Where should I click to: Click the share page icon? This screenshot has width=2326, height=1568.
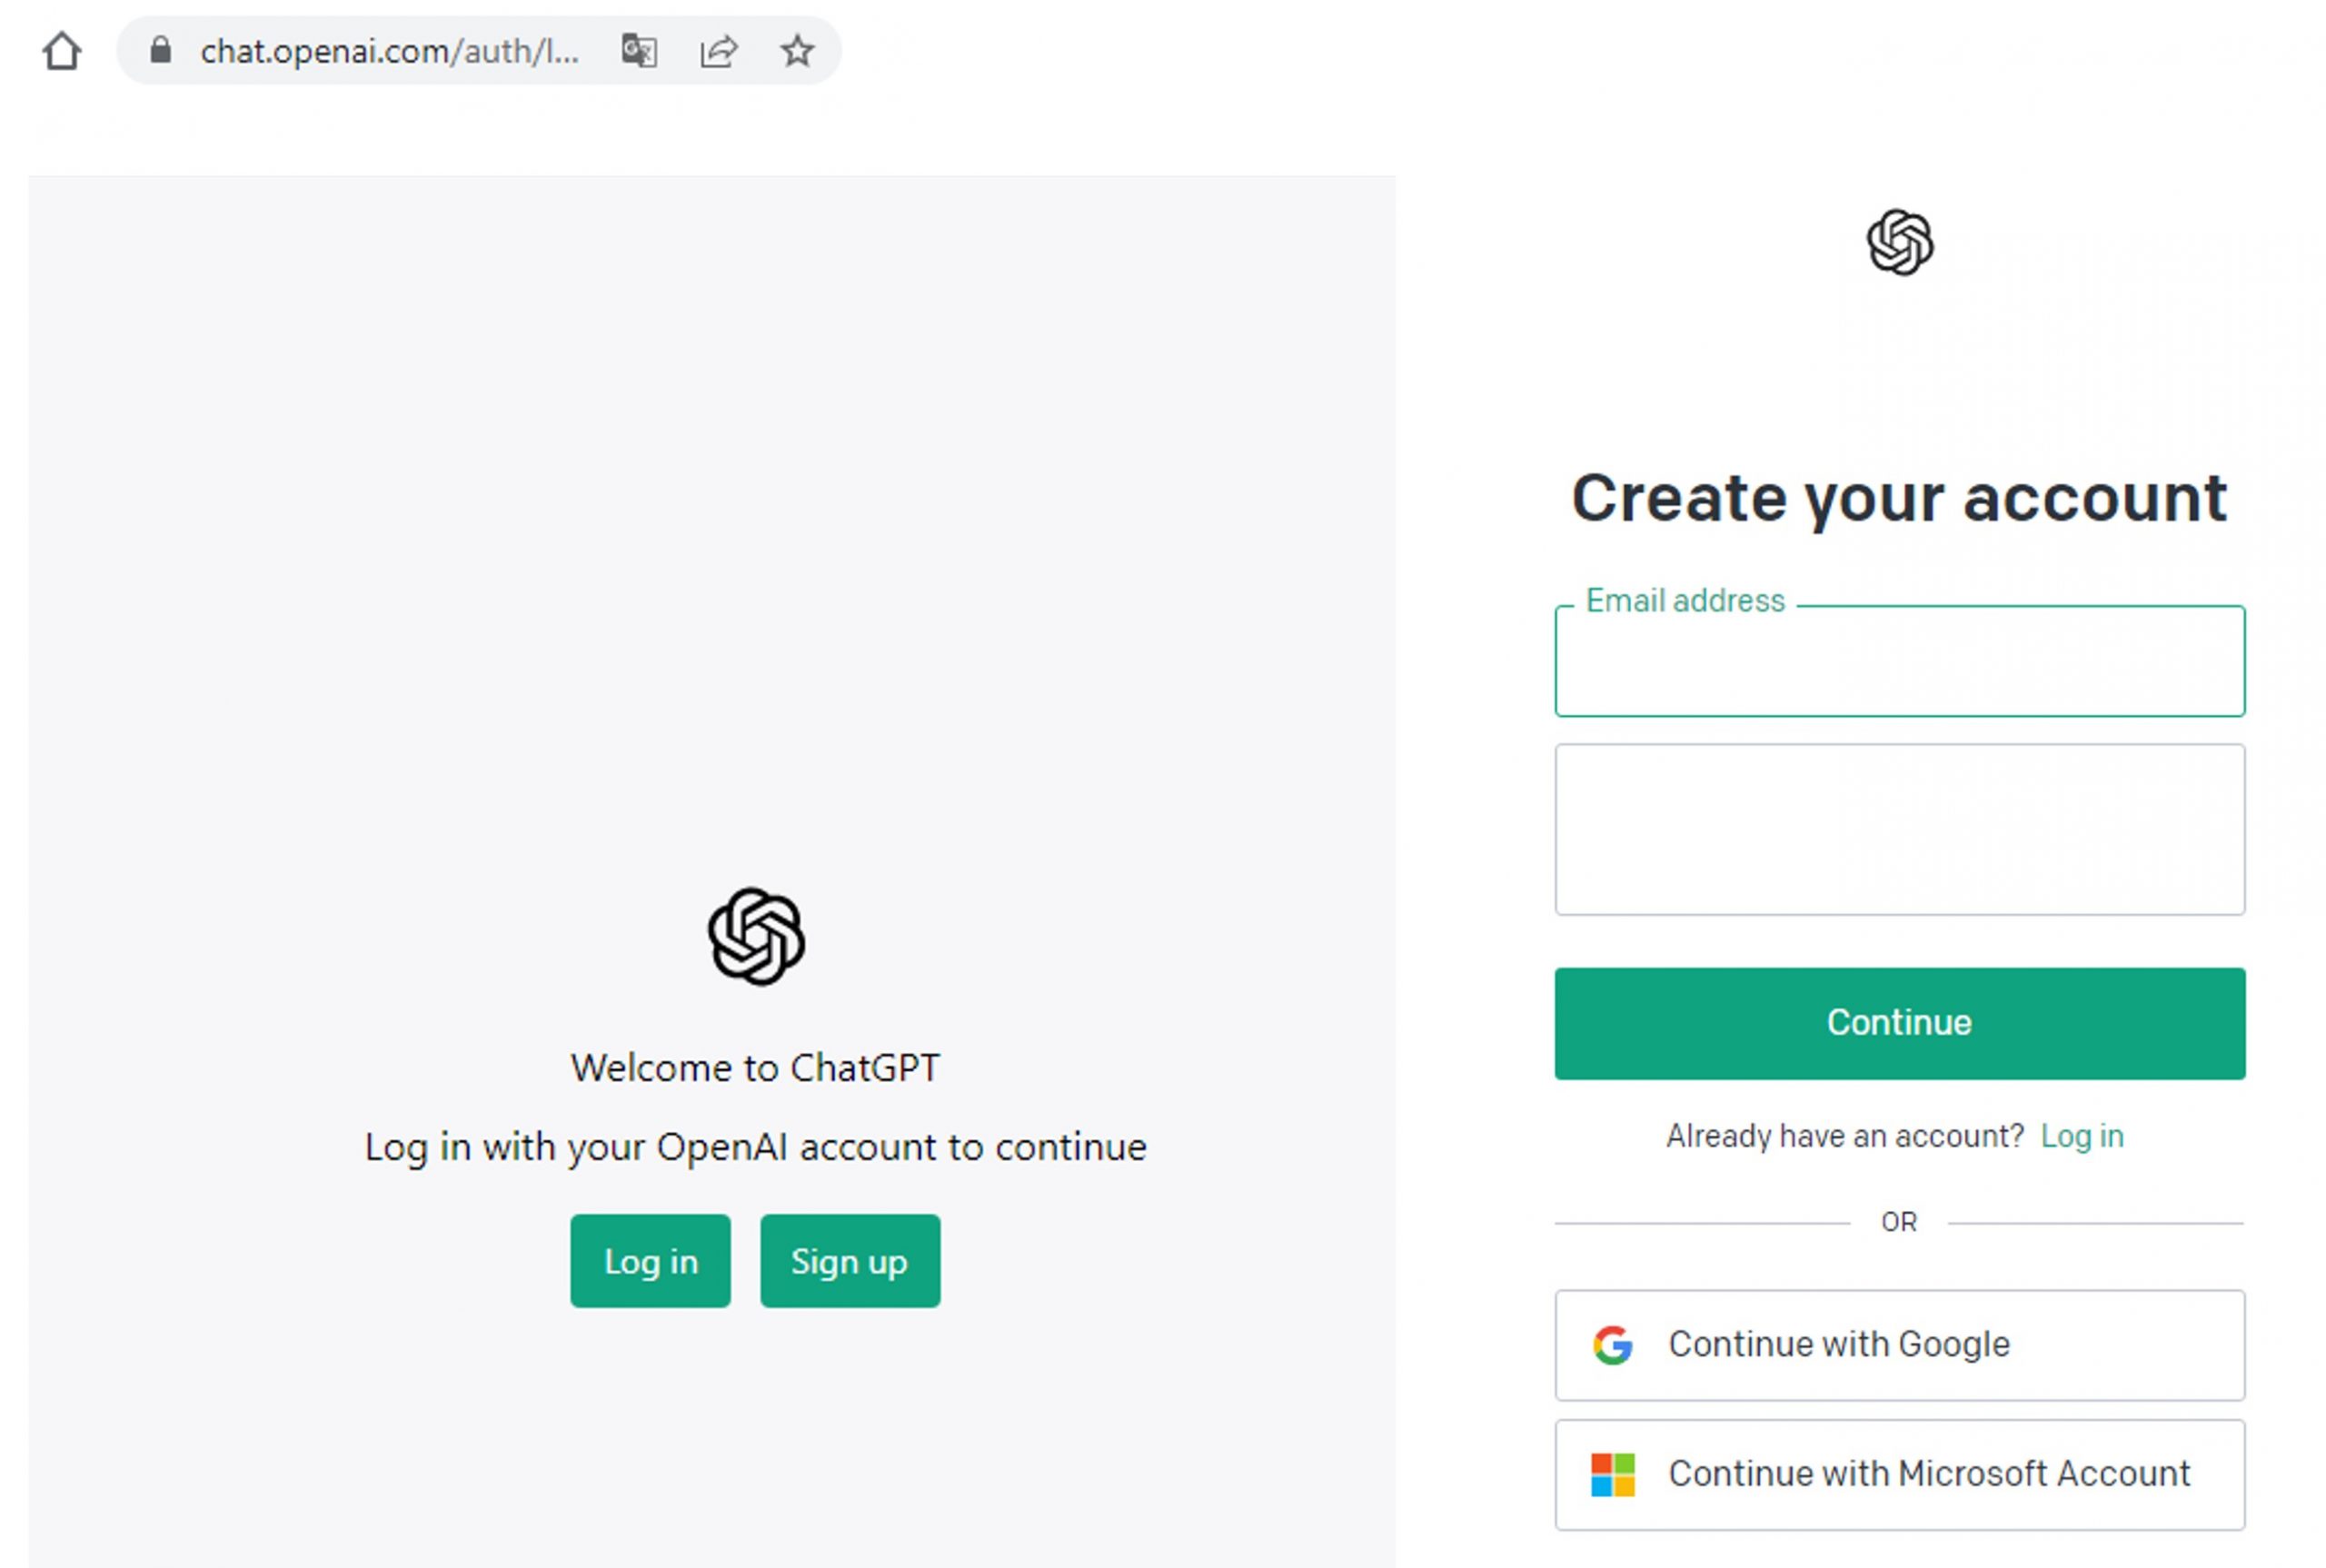click(x=718, y=50)
